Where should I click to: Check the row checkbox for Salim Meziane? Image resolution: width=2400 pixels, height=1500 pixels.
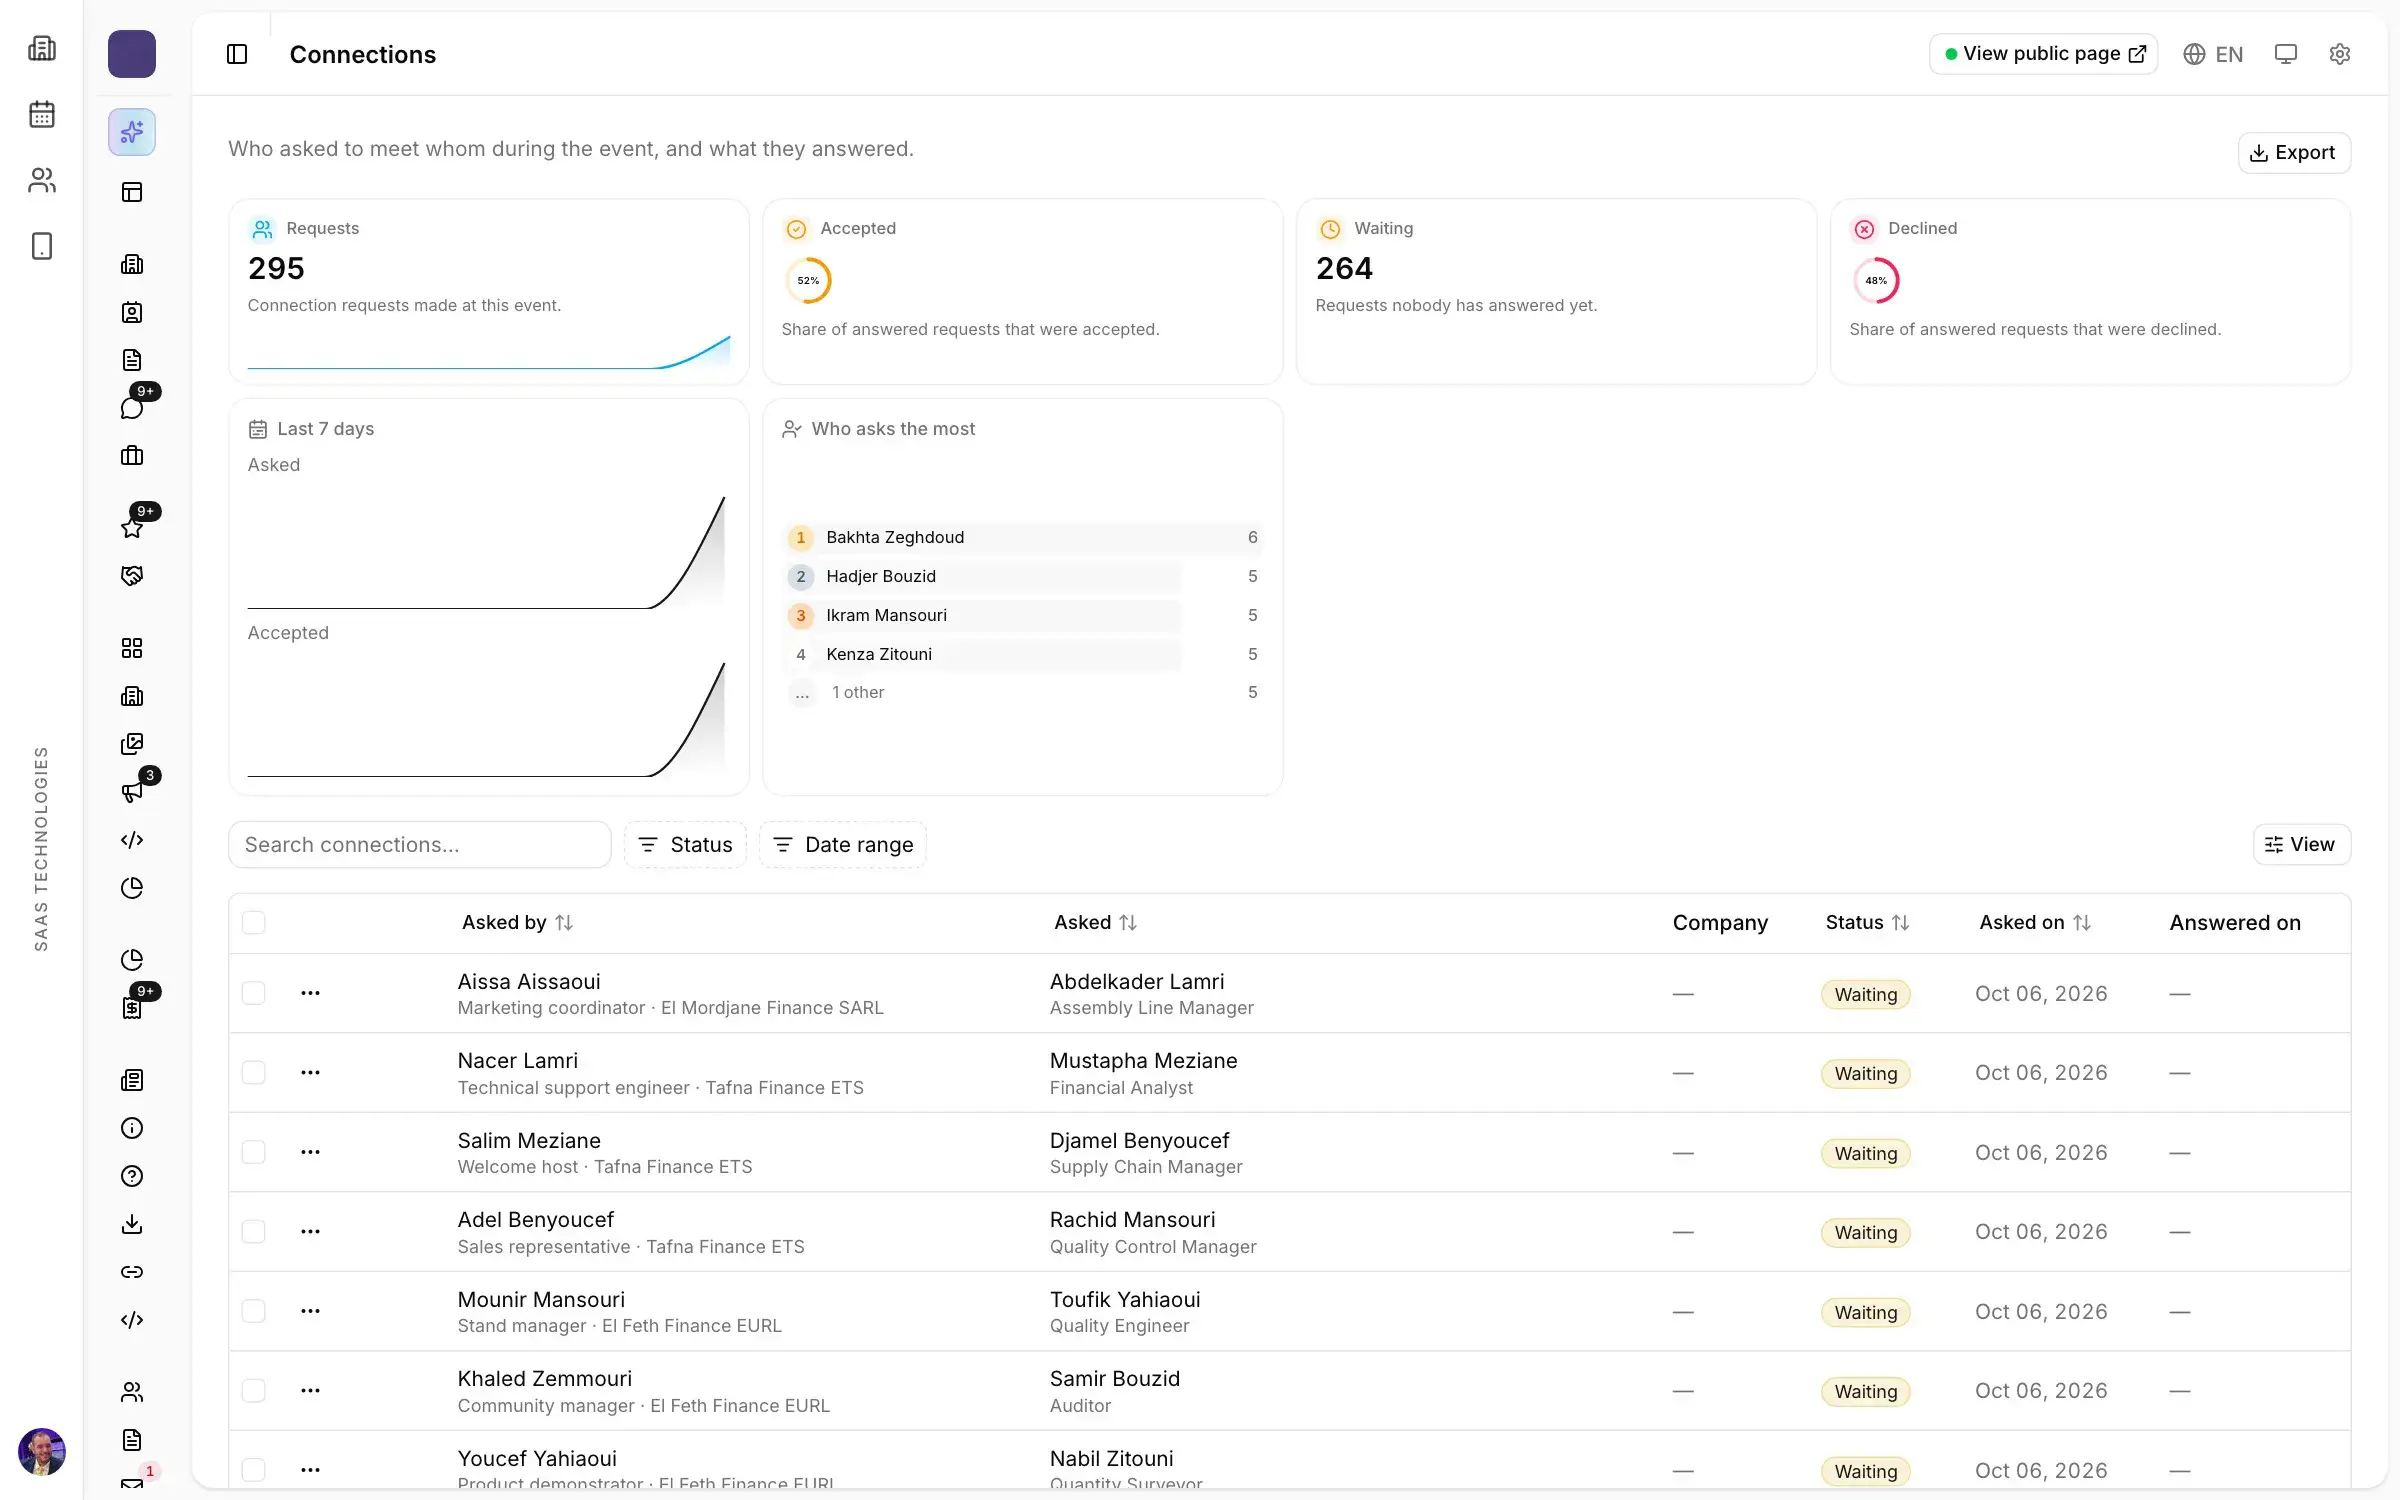[254, 1152]
